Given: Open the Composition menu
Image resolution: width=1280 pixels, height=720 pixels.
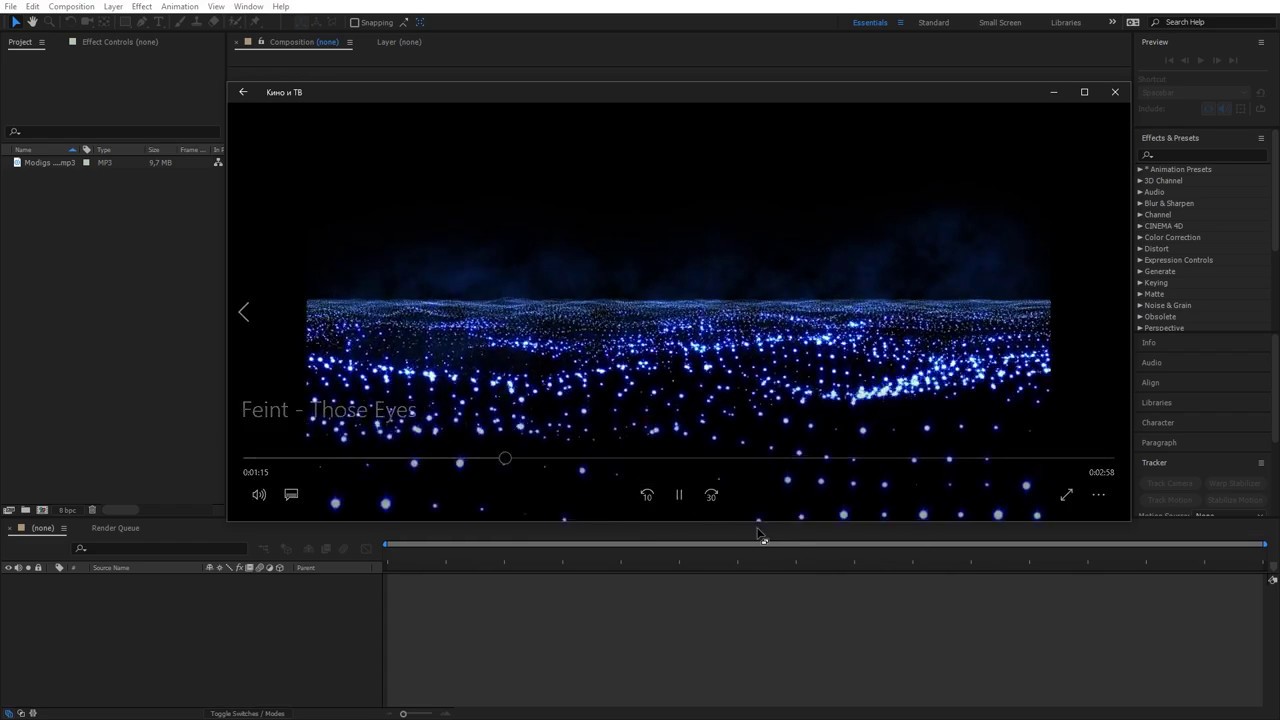Looking at the screenshot, I should pos(71,6).
